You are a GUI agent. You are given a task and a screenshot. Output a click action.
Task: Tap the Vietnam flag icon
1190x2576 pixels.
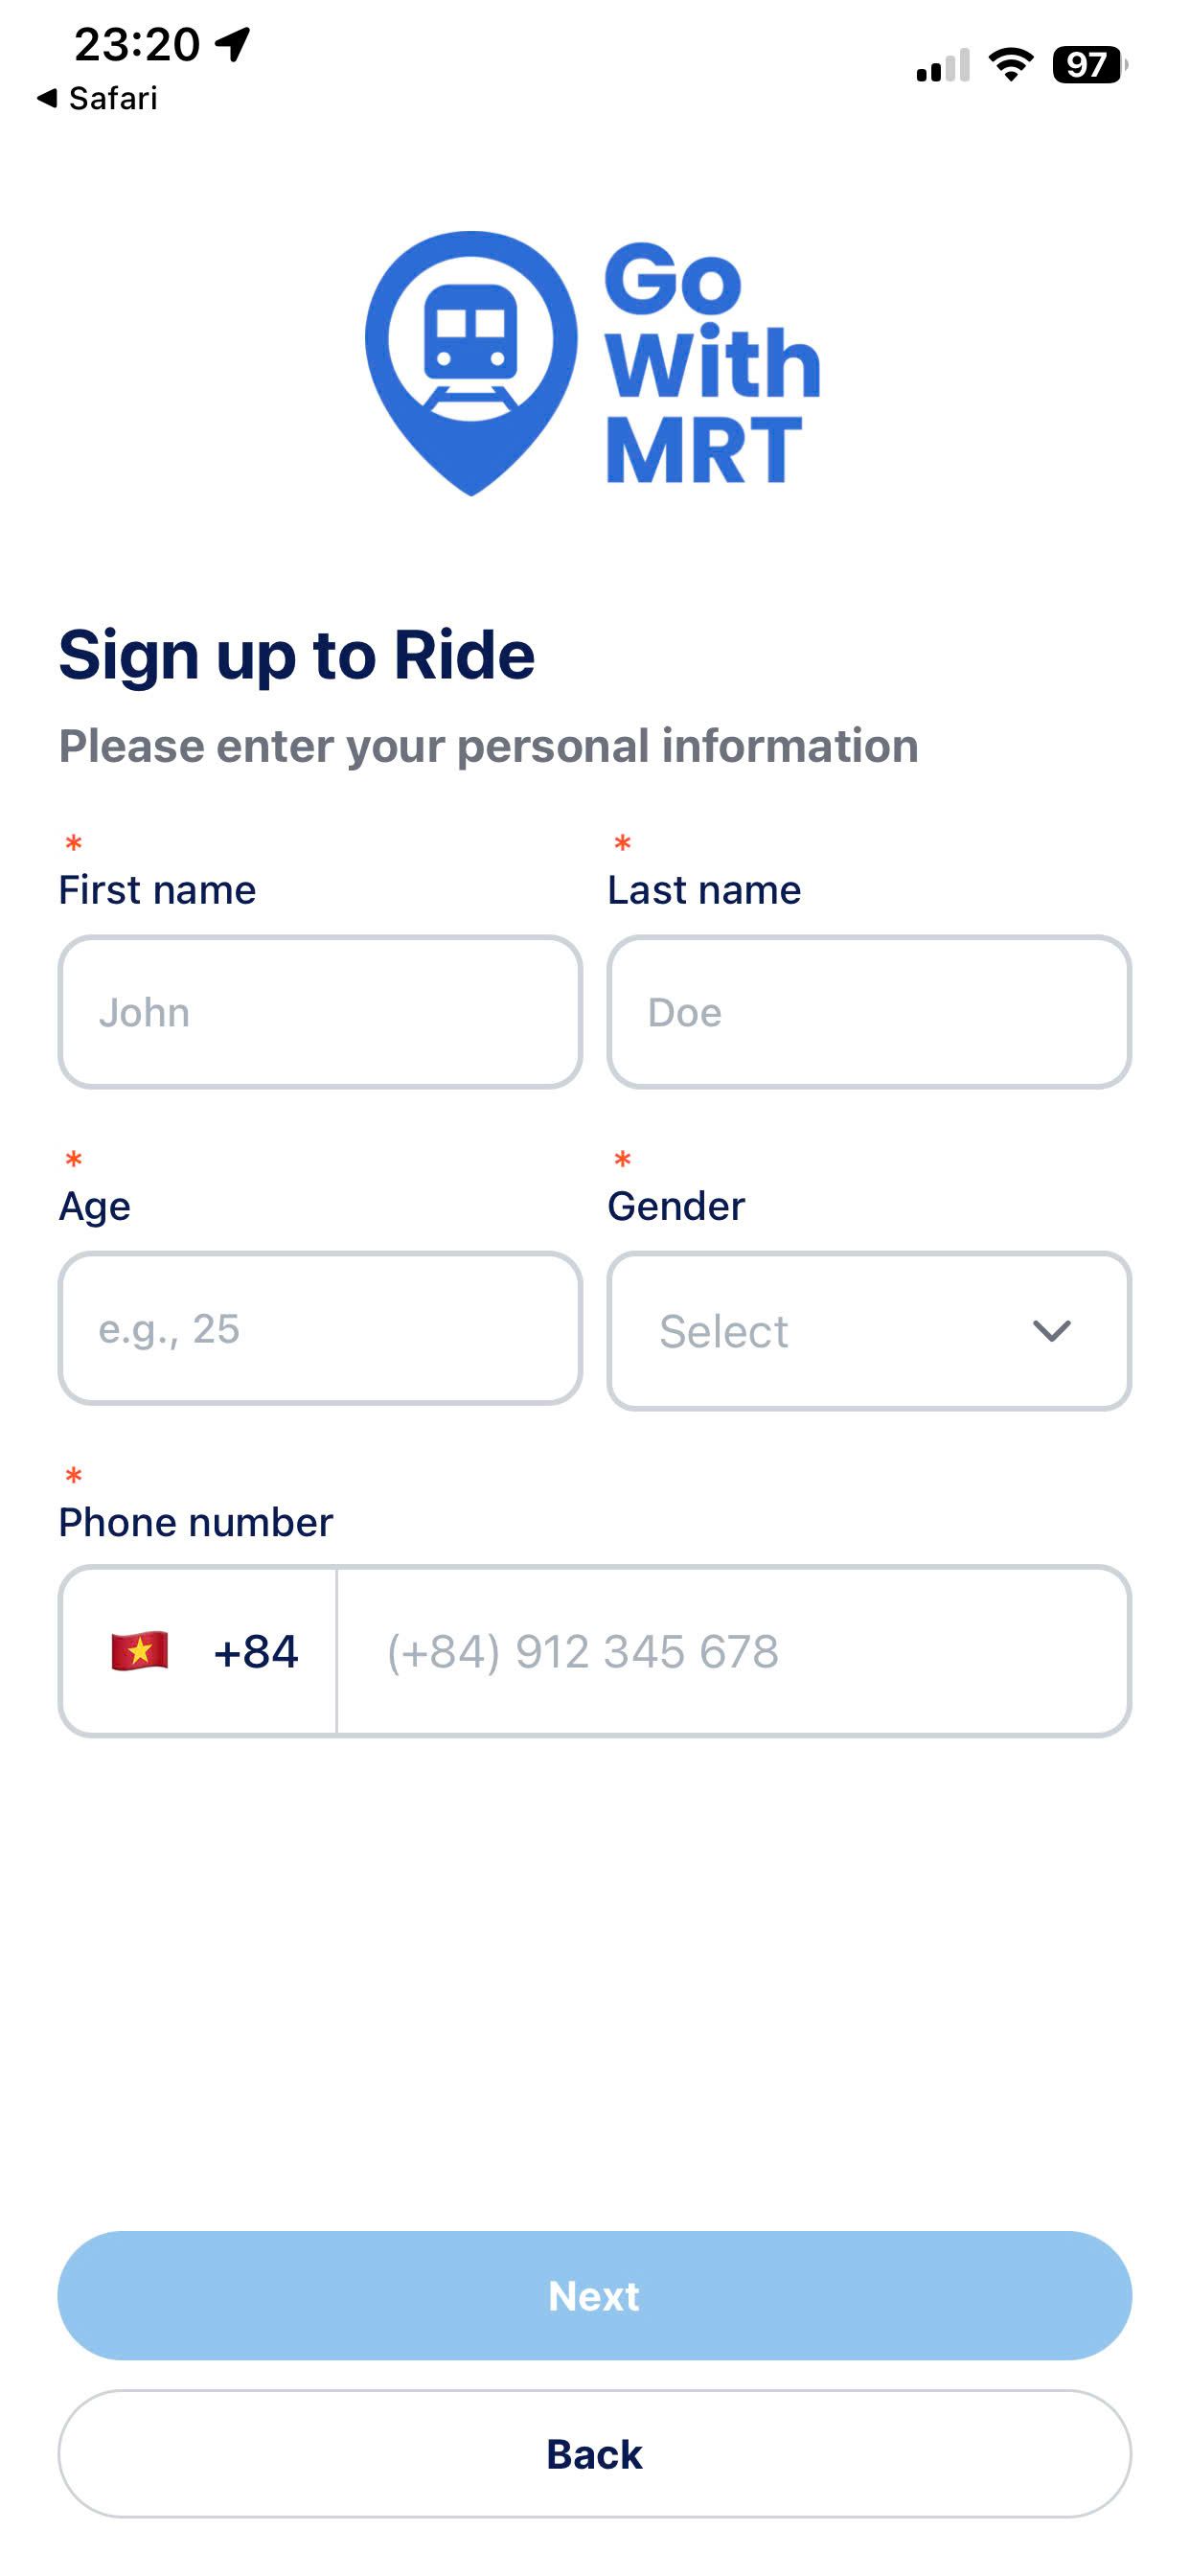pos(139,1651)
